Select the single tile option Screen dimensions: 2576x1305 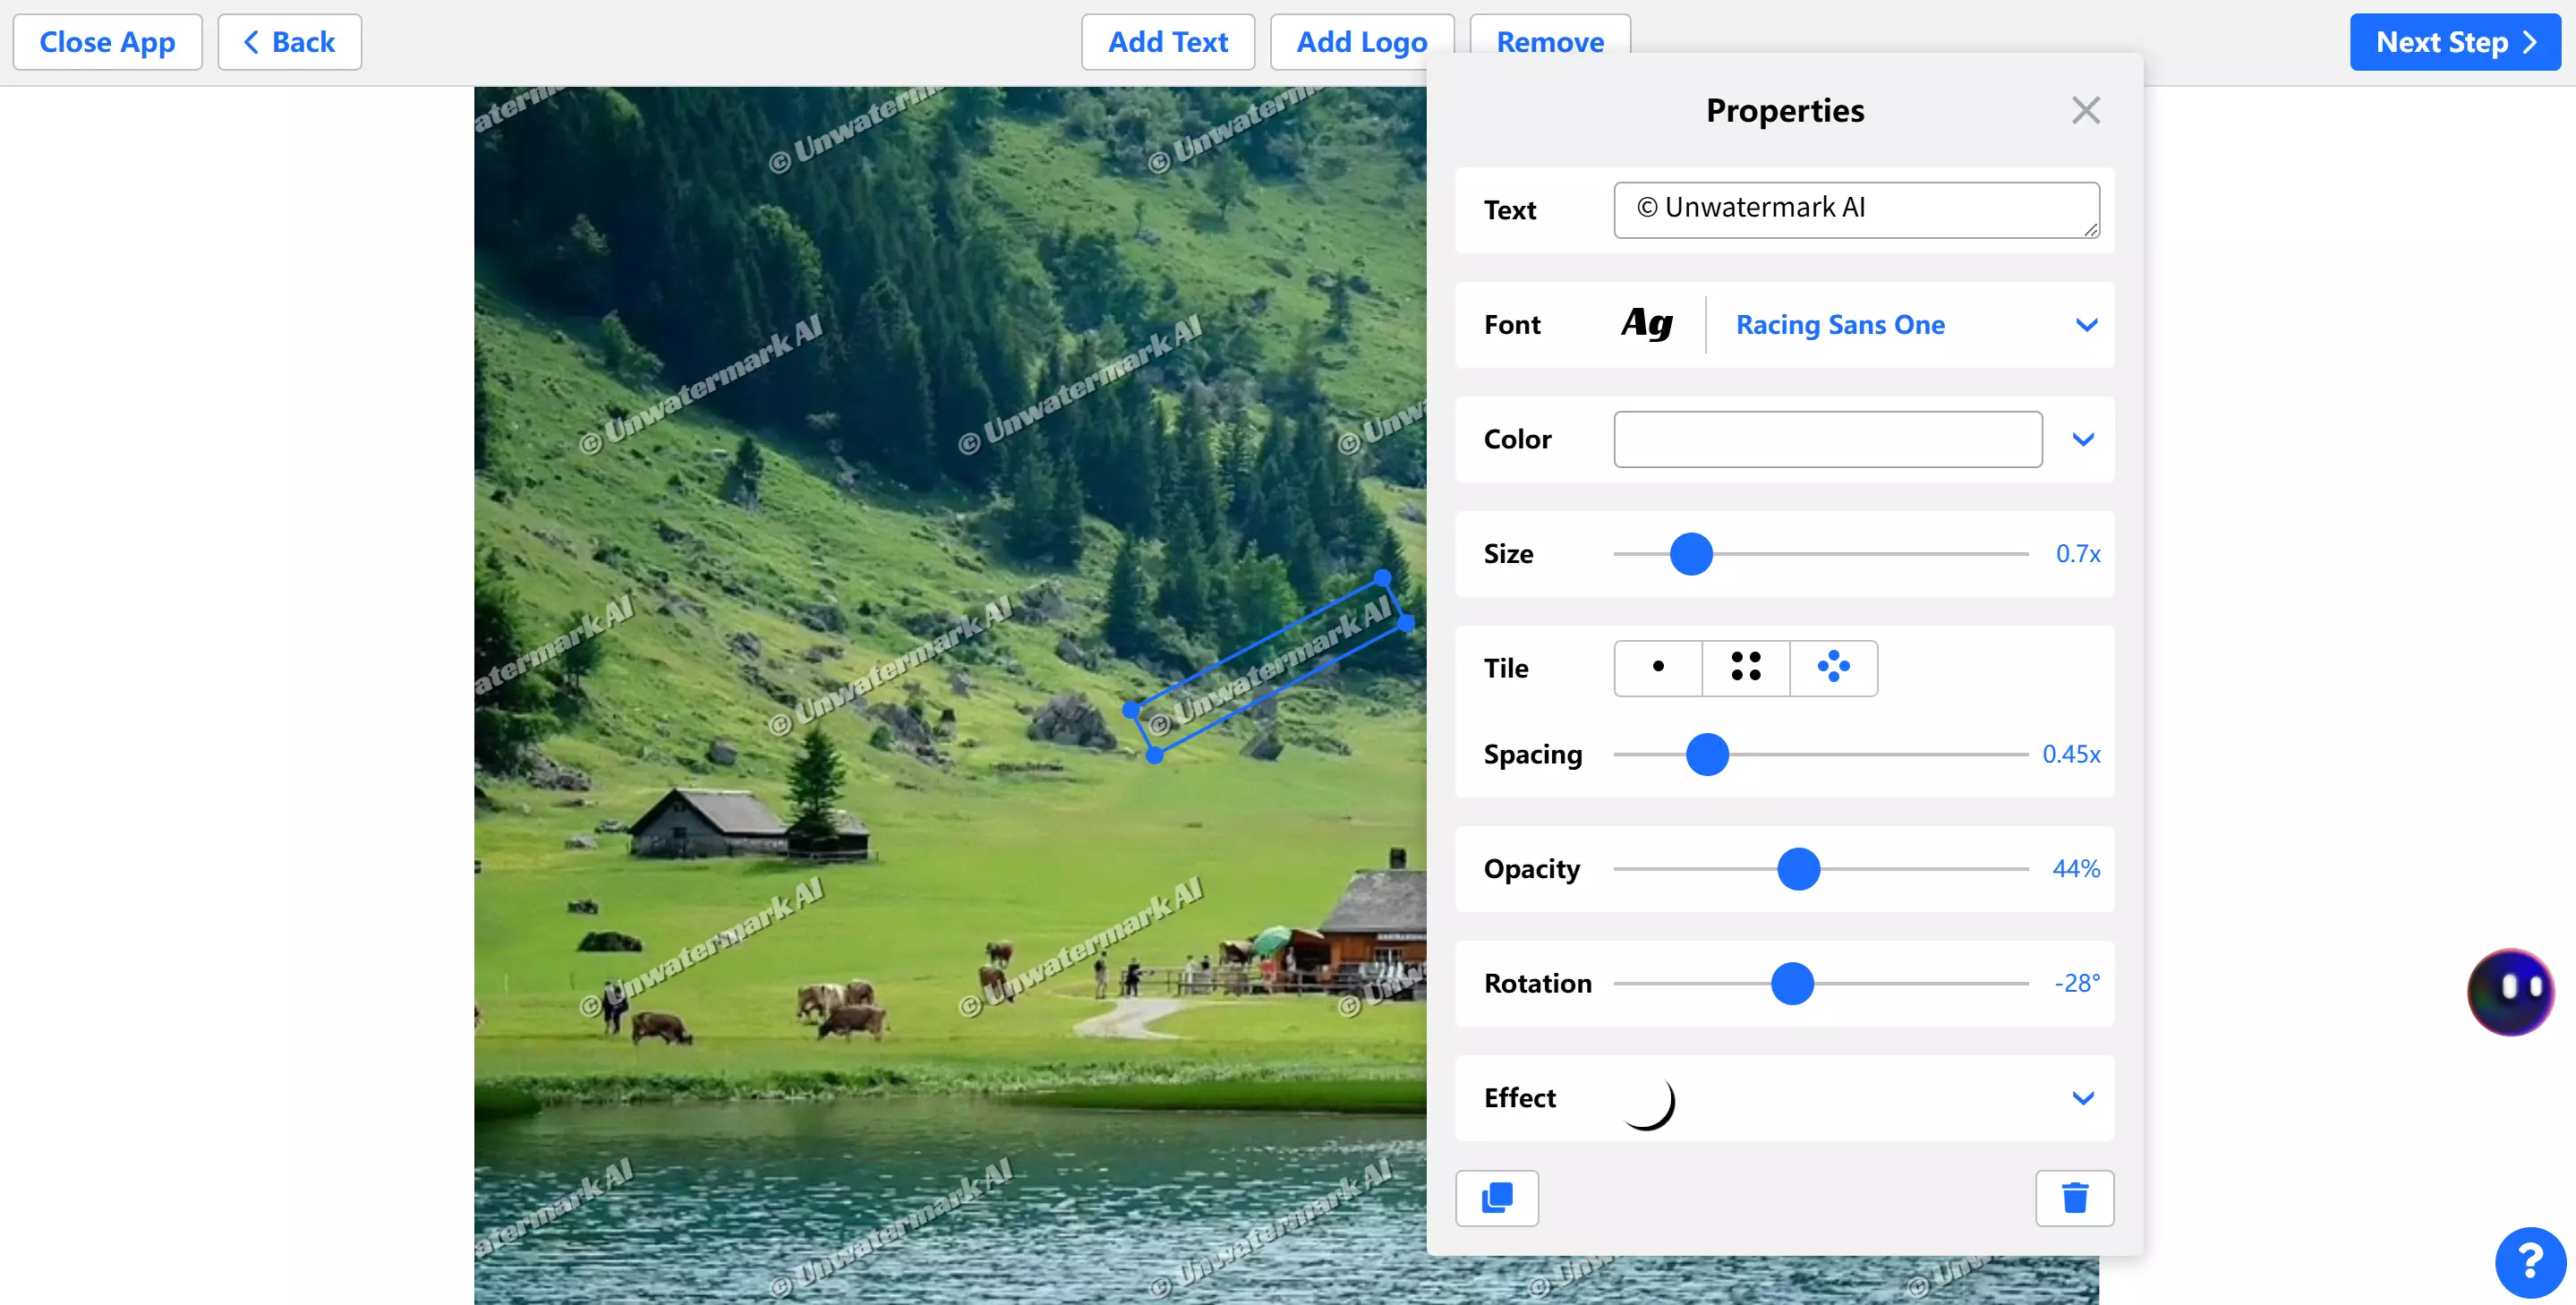[x=1658, y=667]
